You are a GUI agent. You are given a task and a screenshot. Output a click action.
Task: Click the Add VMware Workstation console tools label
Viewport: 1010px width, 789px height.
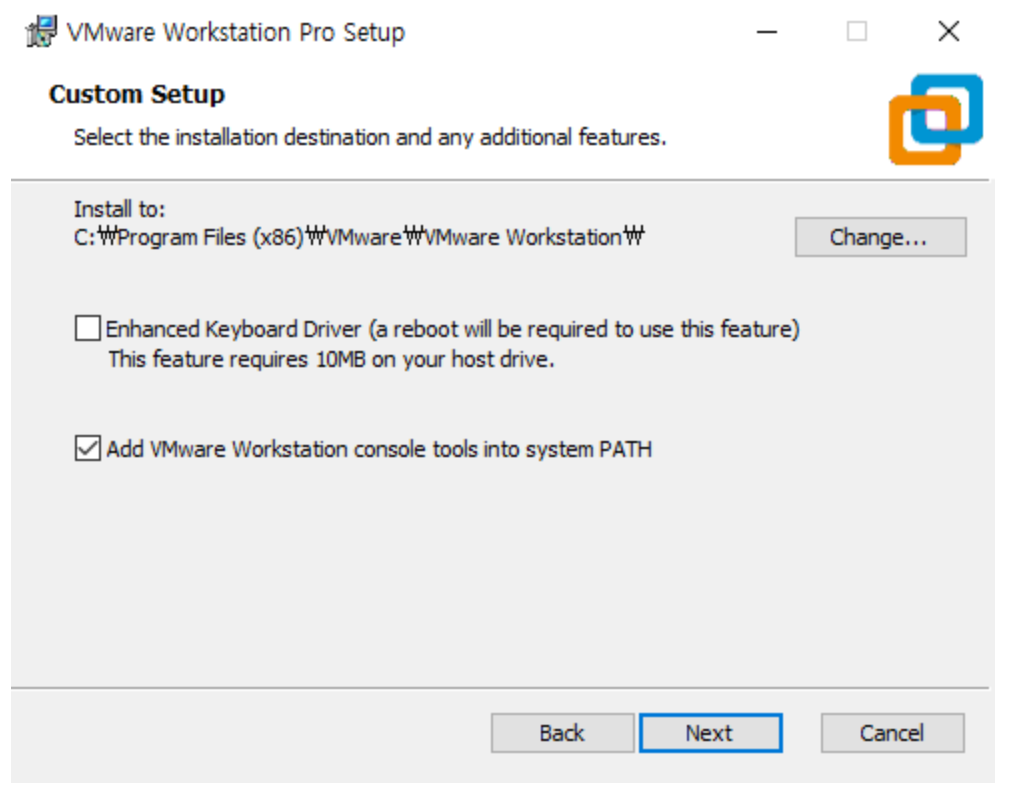coord(379,450)
